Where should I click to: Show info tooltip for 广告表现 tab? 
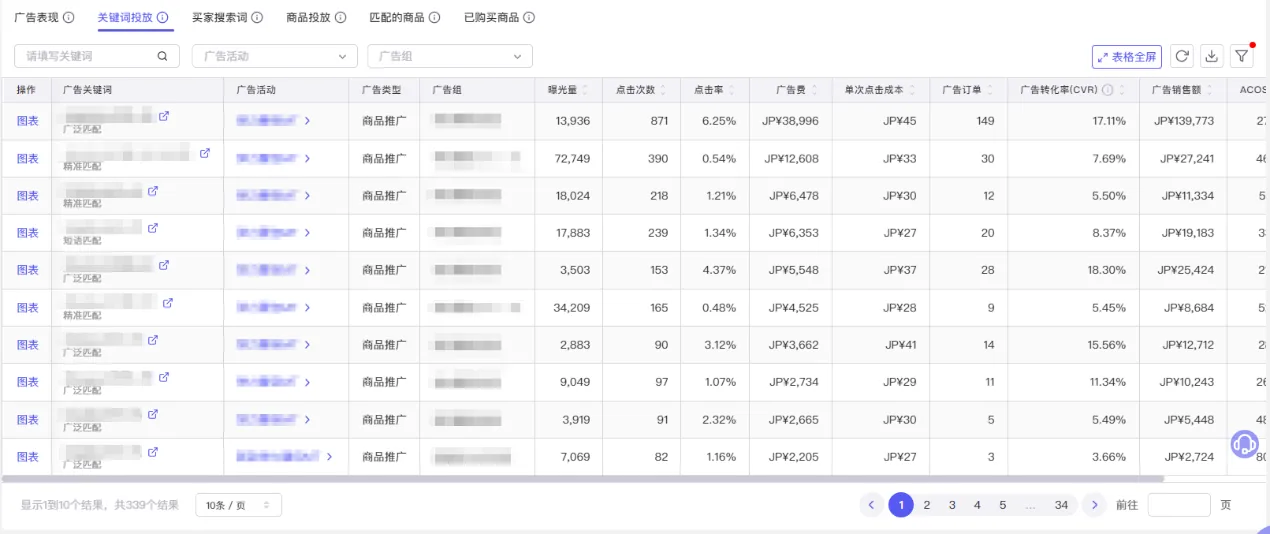(x=68, y=17)
